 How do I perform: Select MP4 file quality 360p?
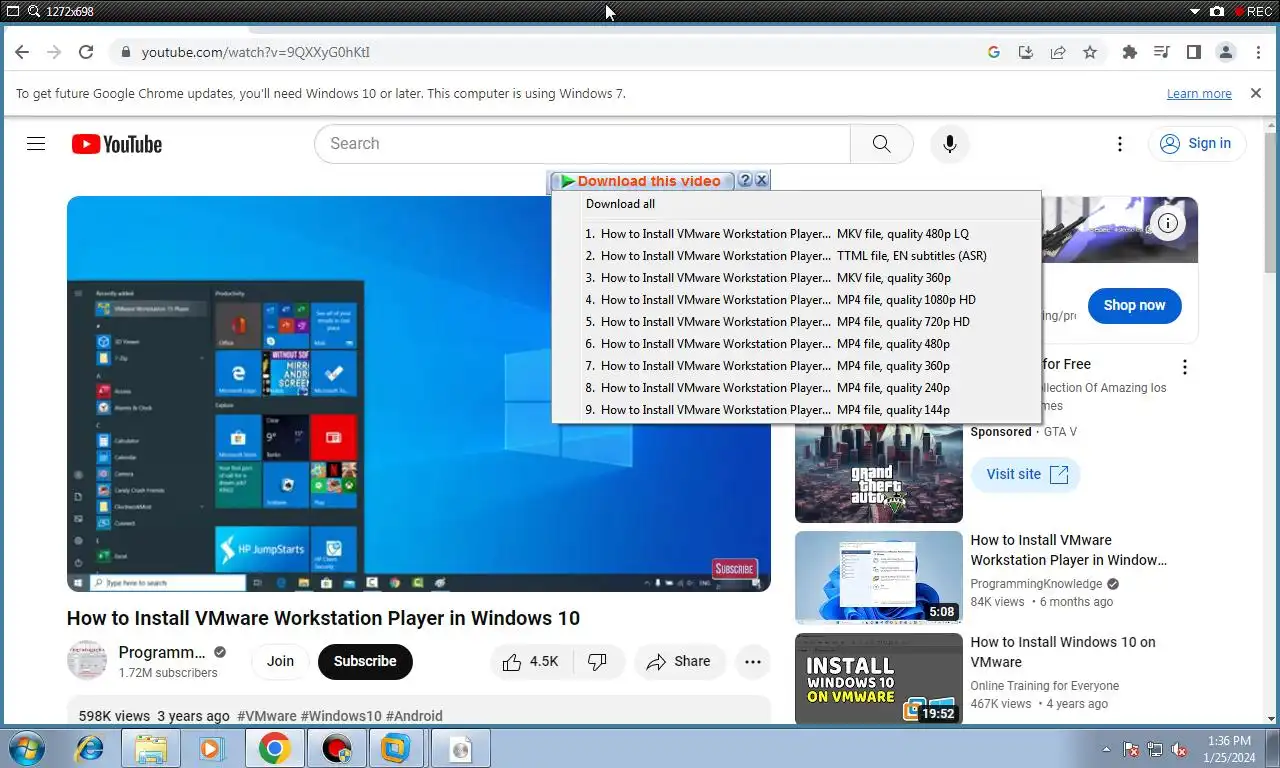tap(796, 366)
